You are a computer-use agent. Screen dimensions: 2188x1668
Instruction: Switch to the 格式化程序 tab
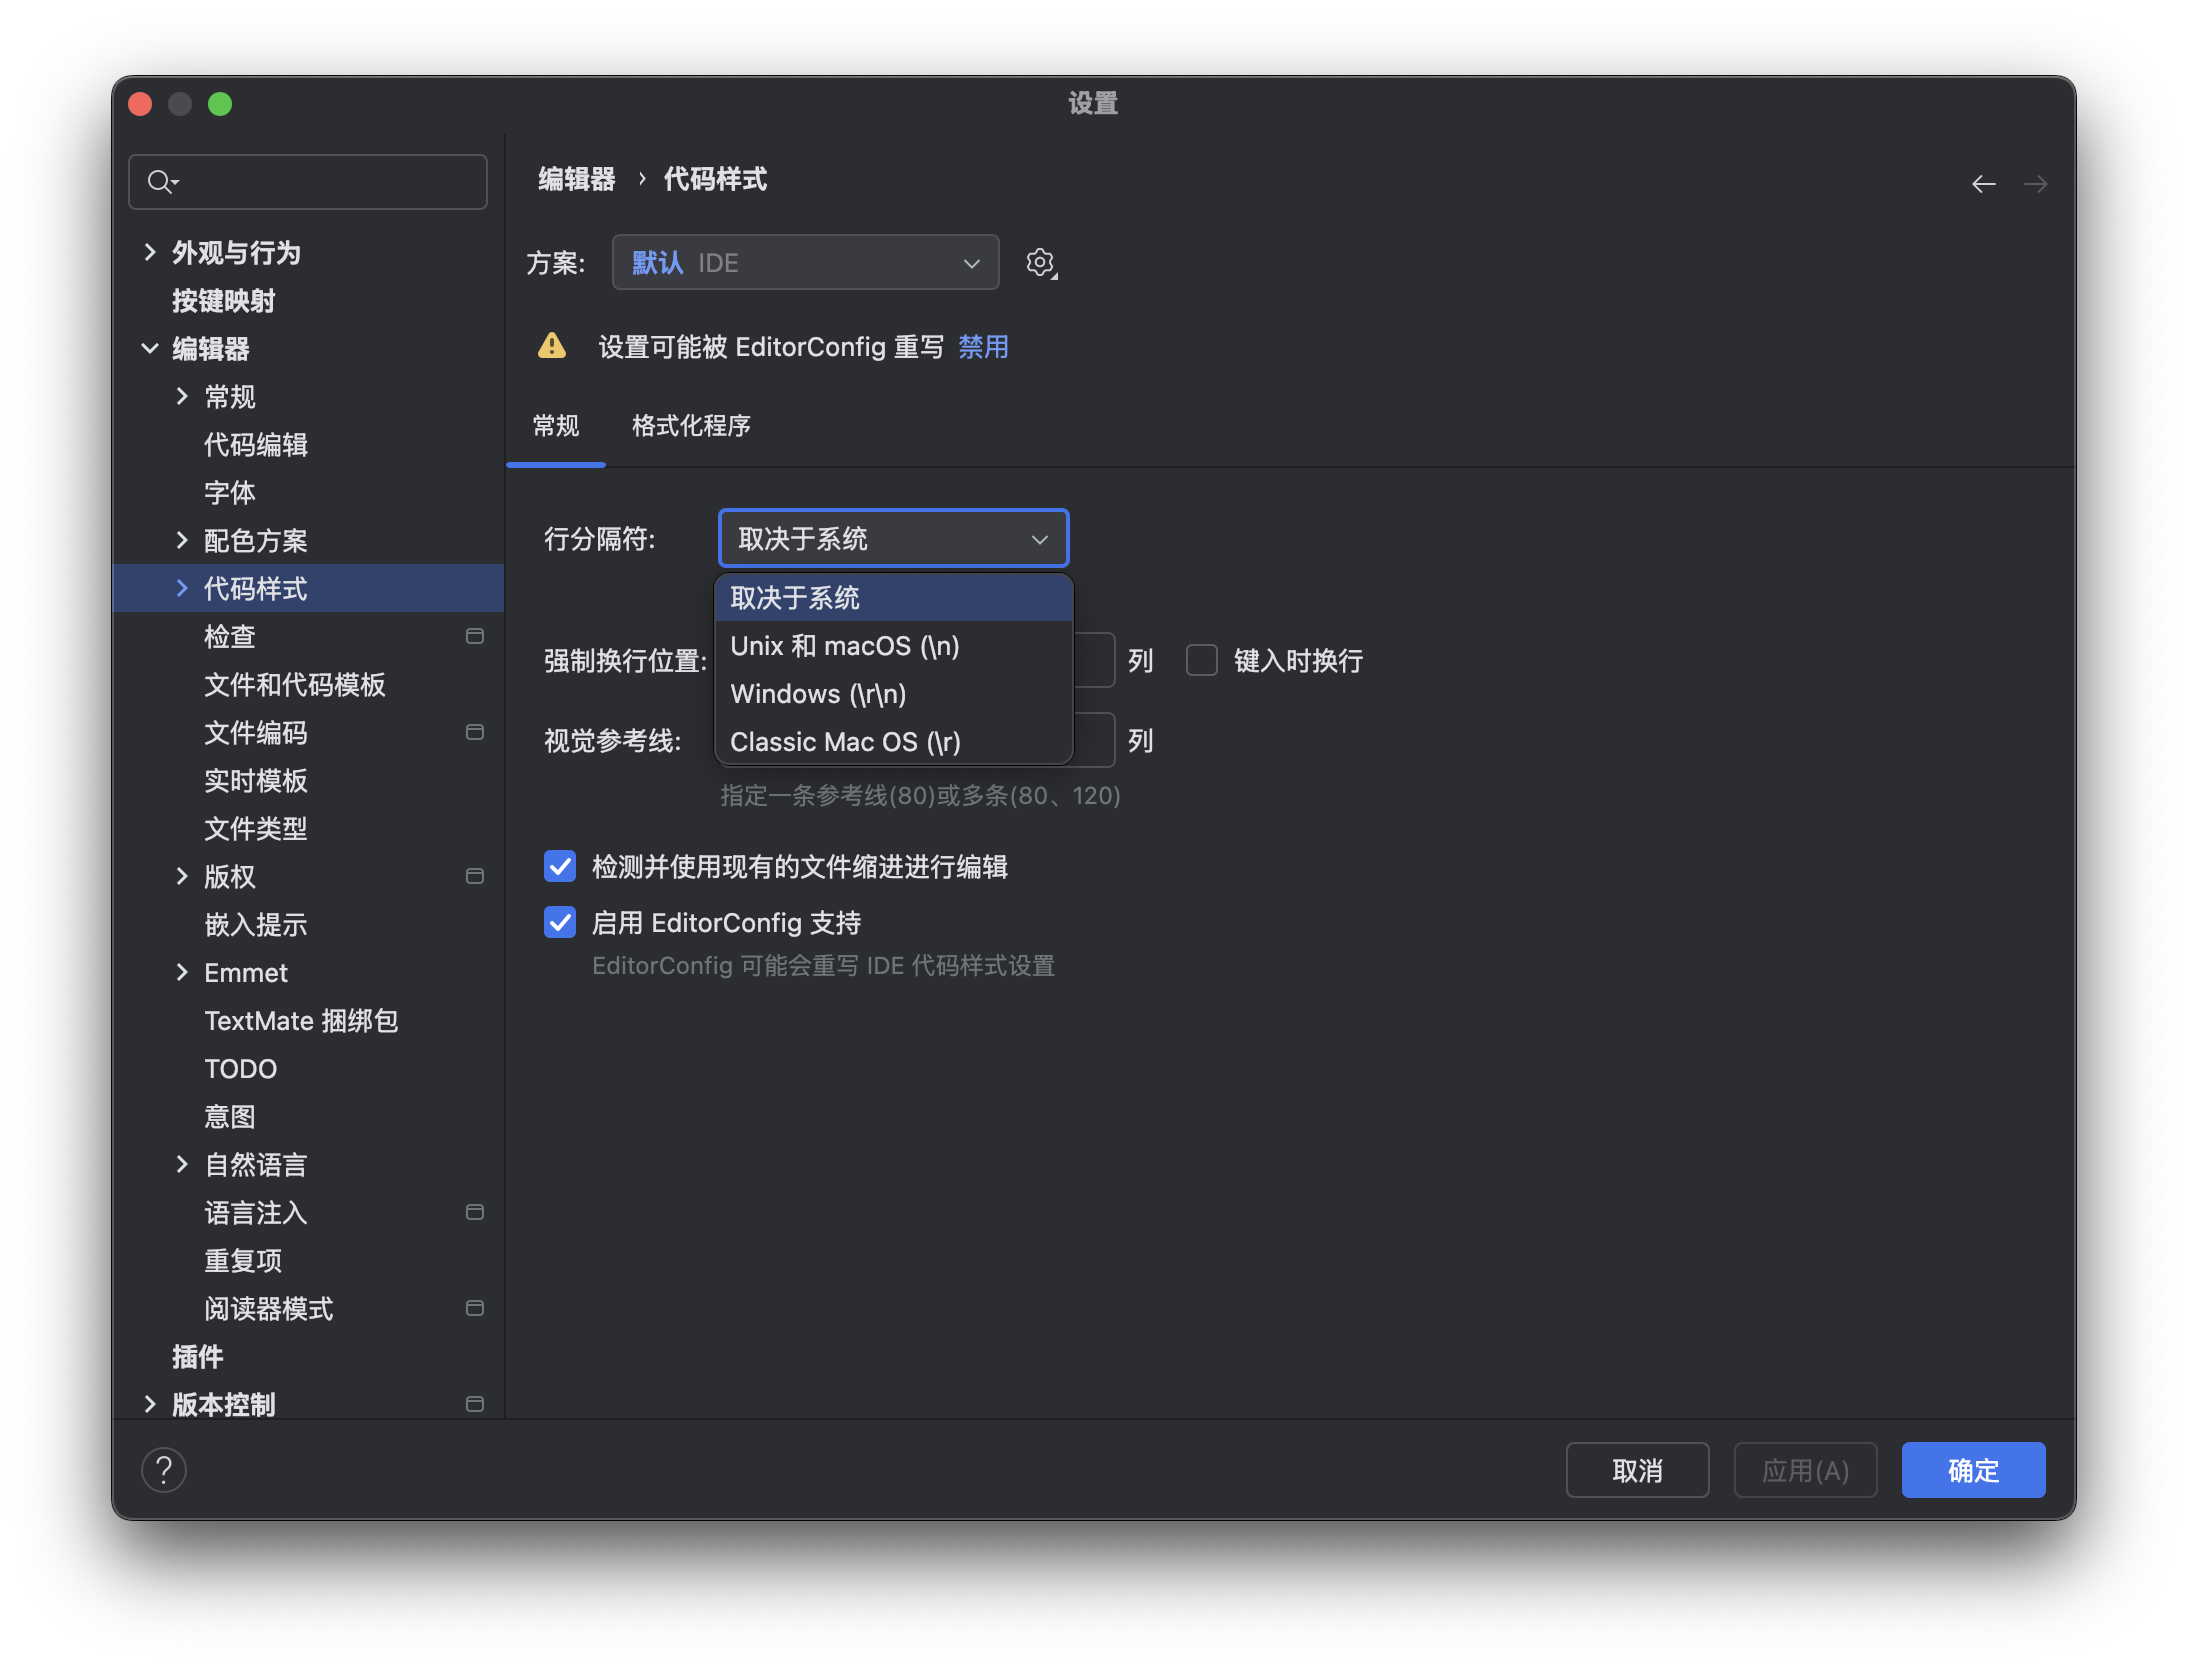click(x=691, y=426)
